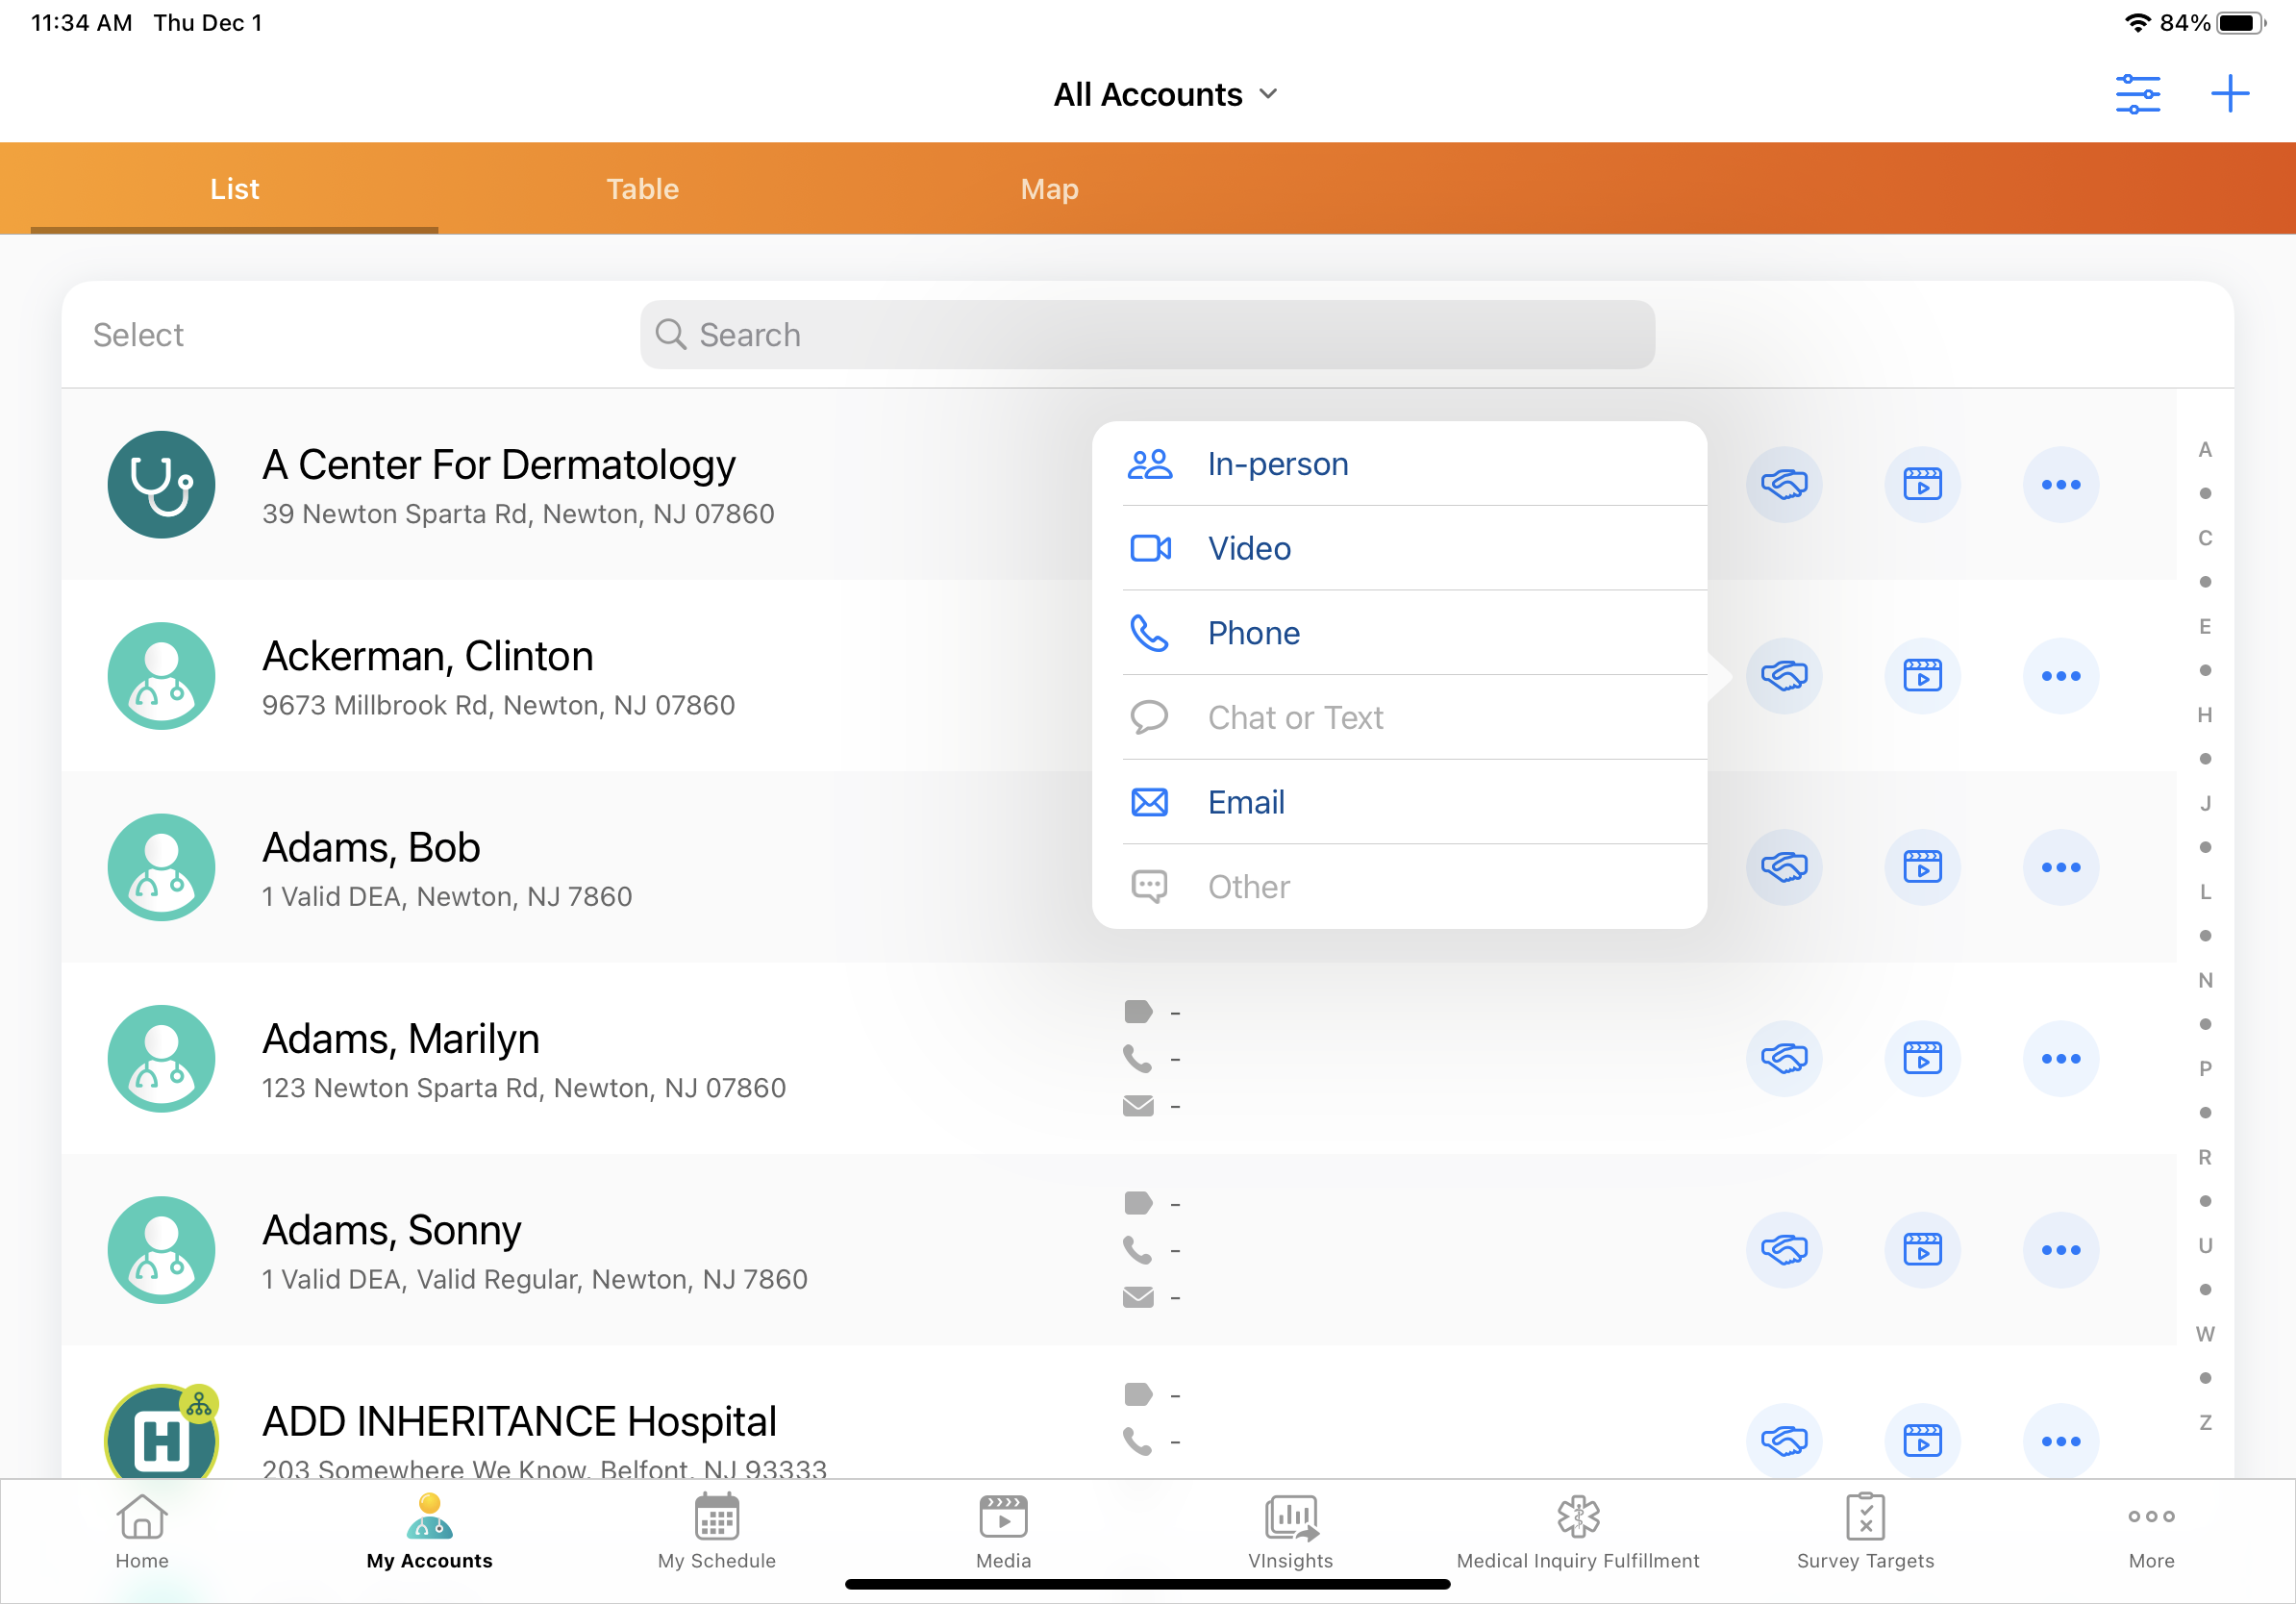This screenshot has height=1604, width=2296.
Task: Open the filter sliders icon
Action: point(2137,94)
